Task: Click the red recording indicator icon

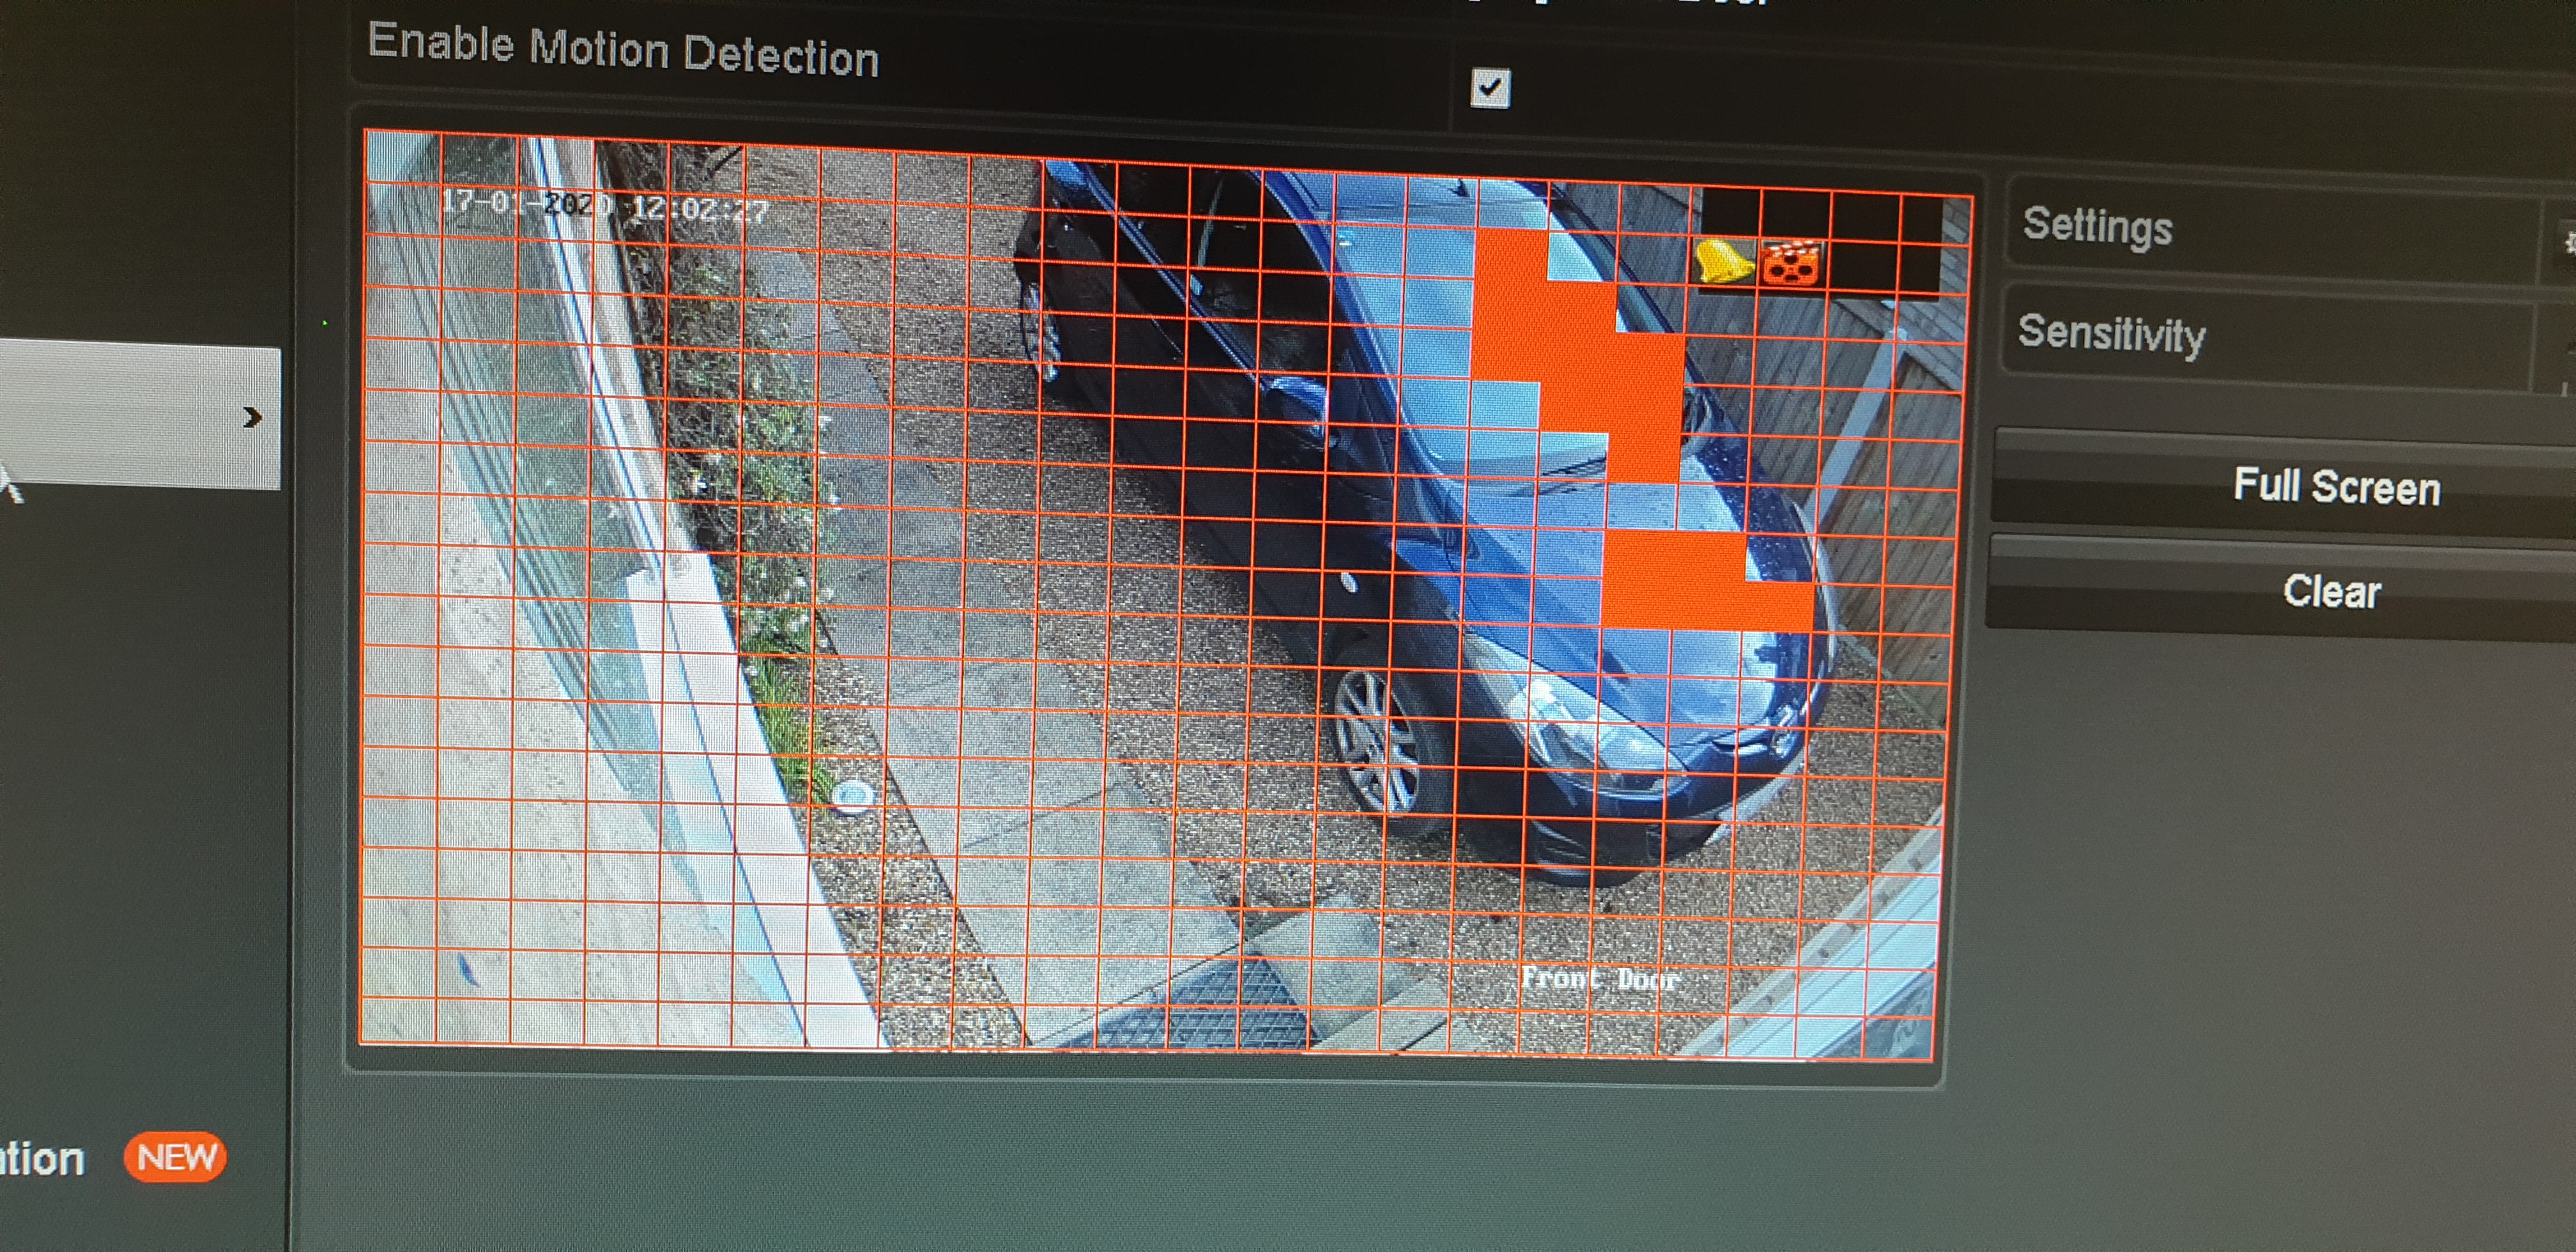Action: [1791, 265]
